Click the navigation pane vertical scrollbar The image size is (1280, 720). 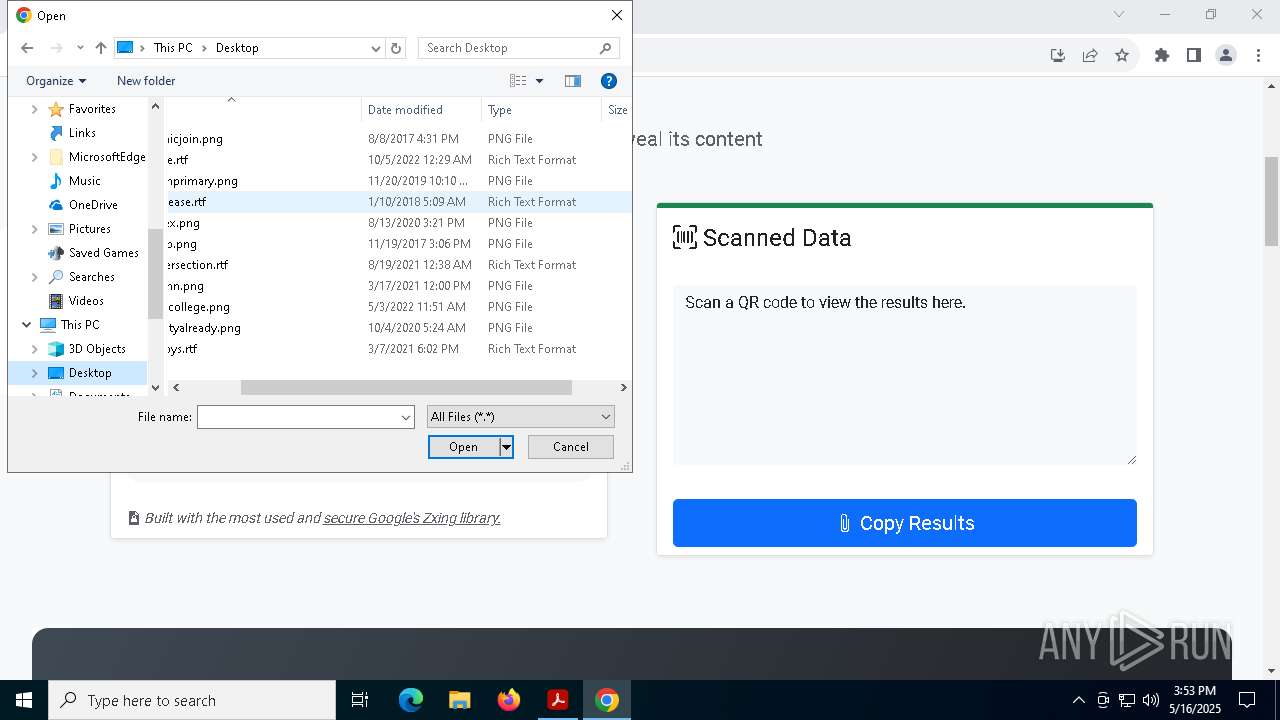click(x=155, y=272)
